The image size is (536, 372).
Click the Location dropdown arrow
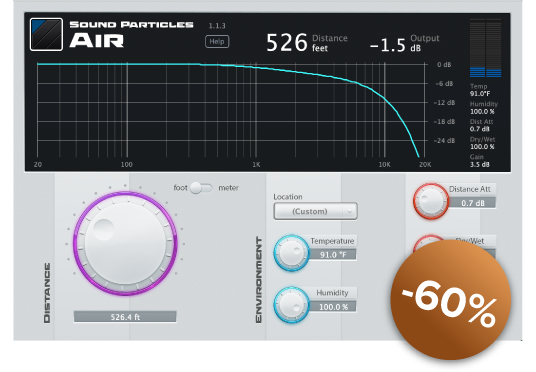[x=350, y=211]
